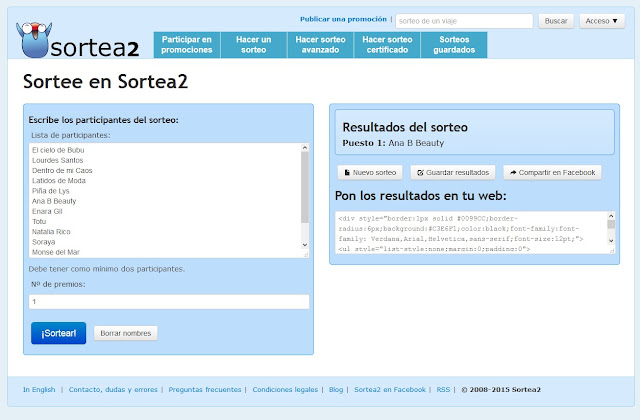Select 'Hacer sorteo certificado' tab
This screenshot has width=640, height=420.
tap(387, 45)
